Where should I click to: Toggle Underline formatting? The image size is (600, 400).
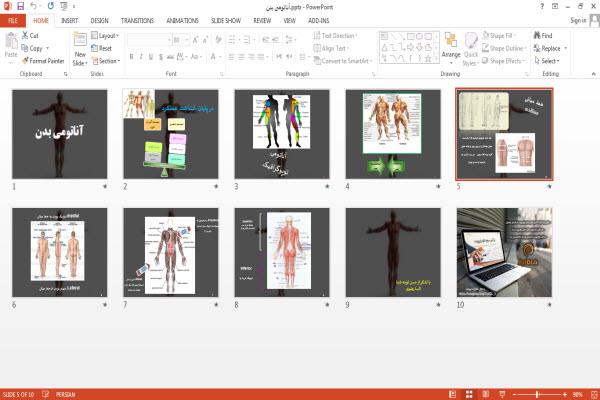tap(151, 57)
